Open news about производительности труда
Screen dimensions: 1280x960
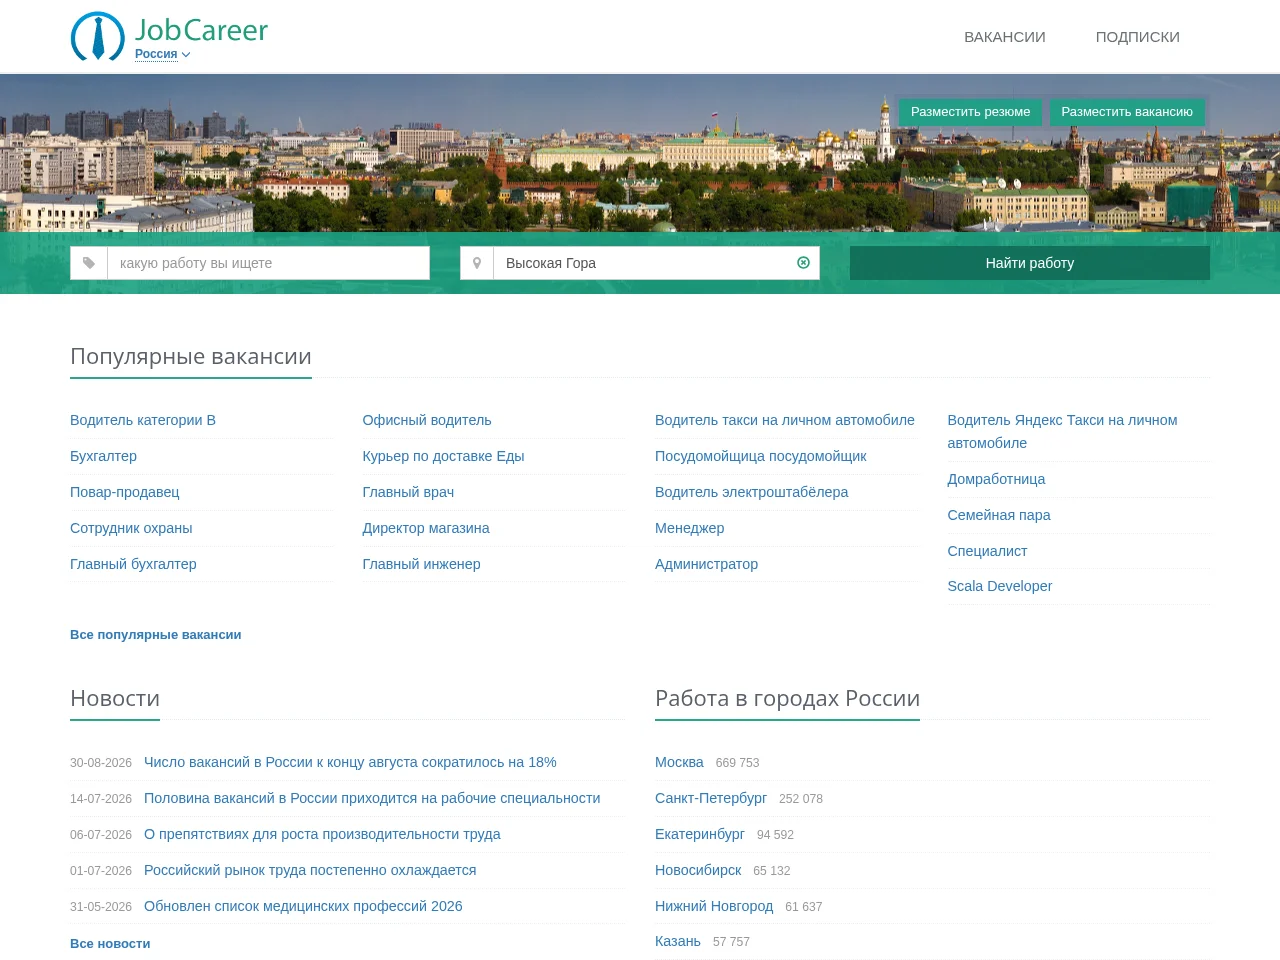point(322,834)
